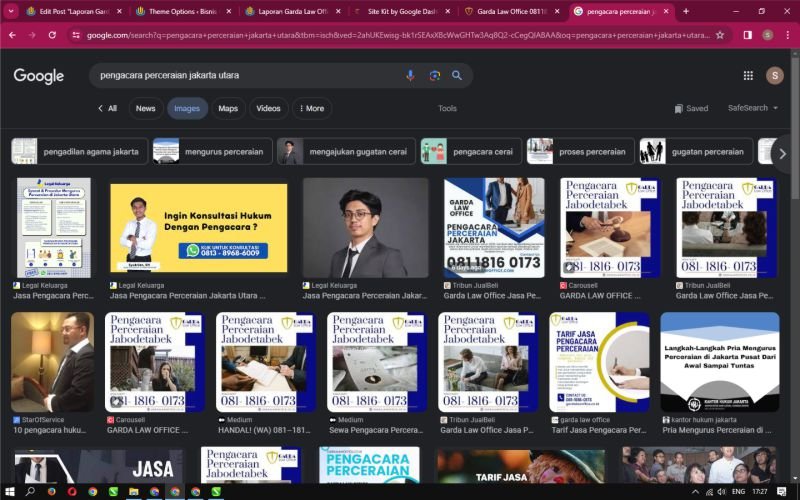Close the 'Theme Options - Bisnis' tab
Image resolution: width=800 pixels, height=500 pixels.
(229, 11)
